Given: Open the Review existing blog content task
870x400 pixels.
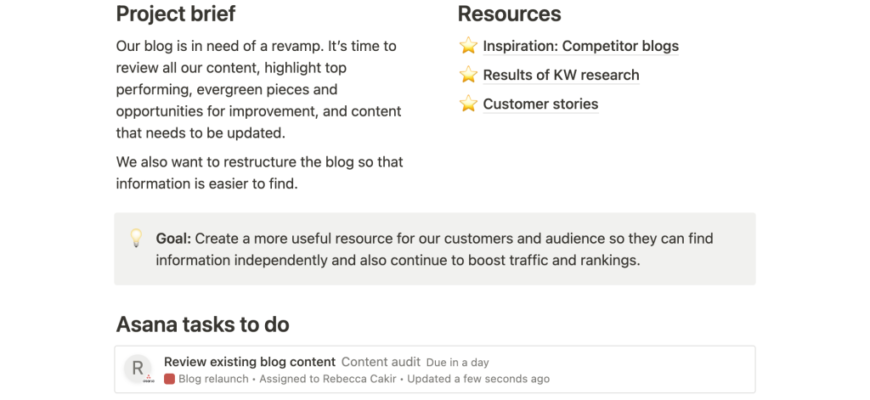Looking at the screenshot, I should pyautogui.click(x=250, y=362).
